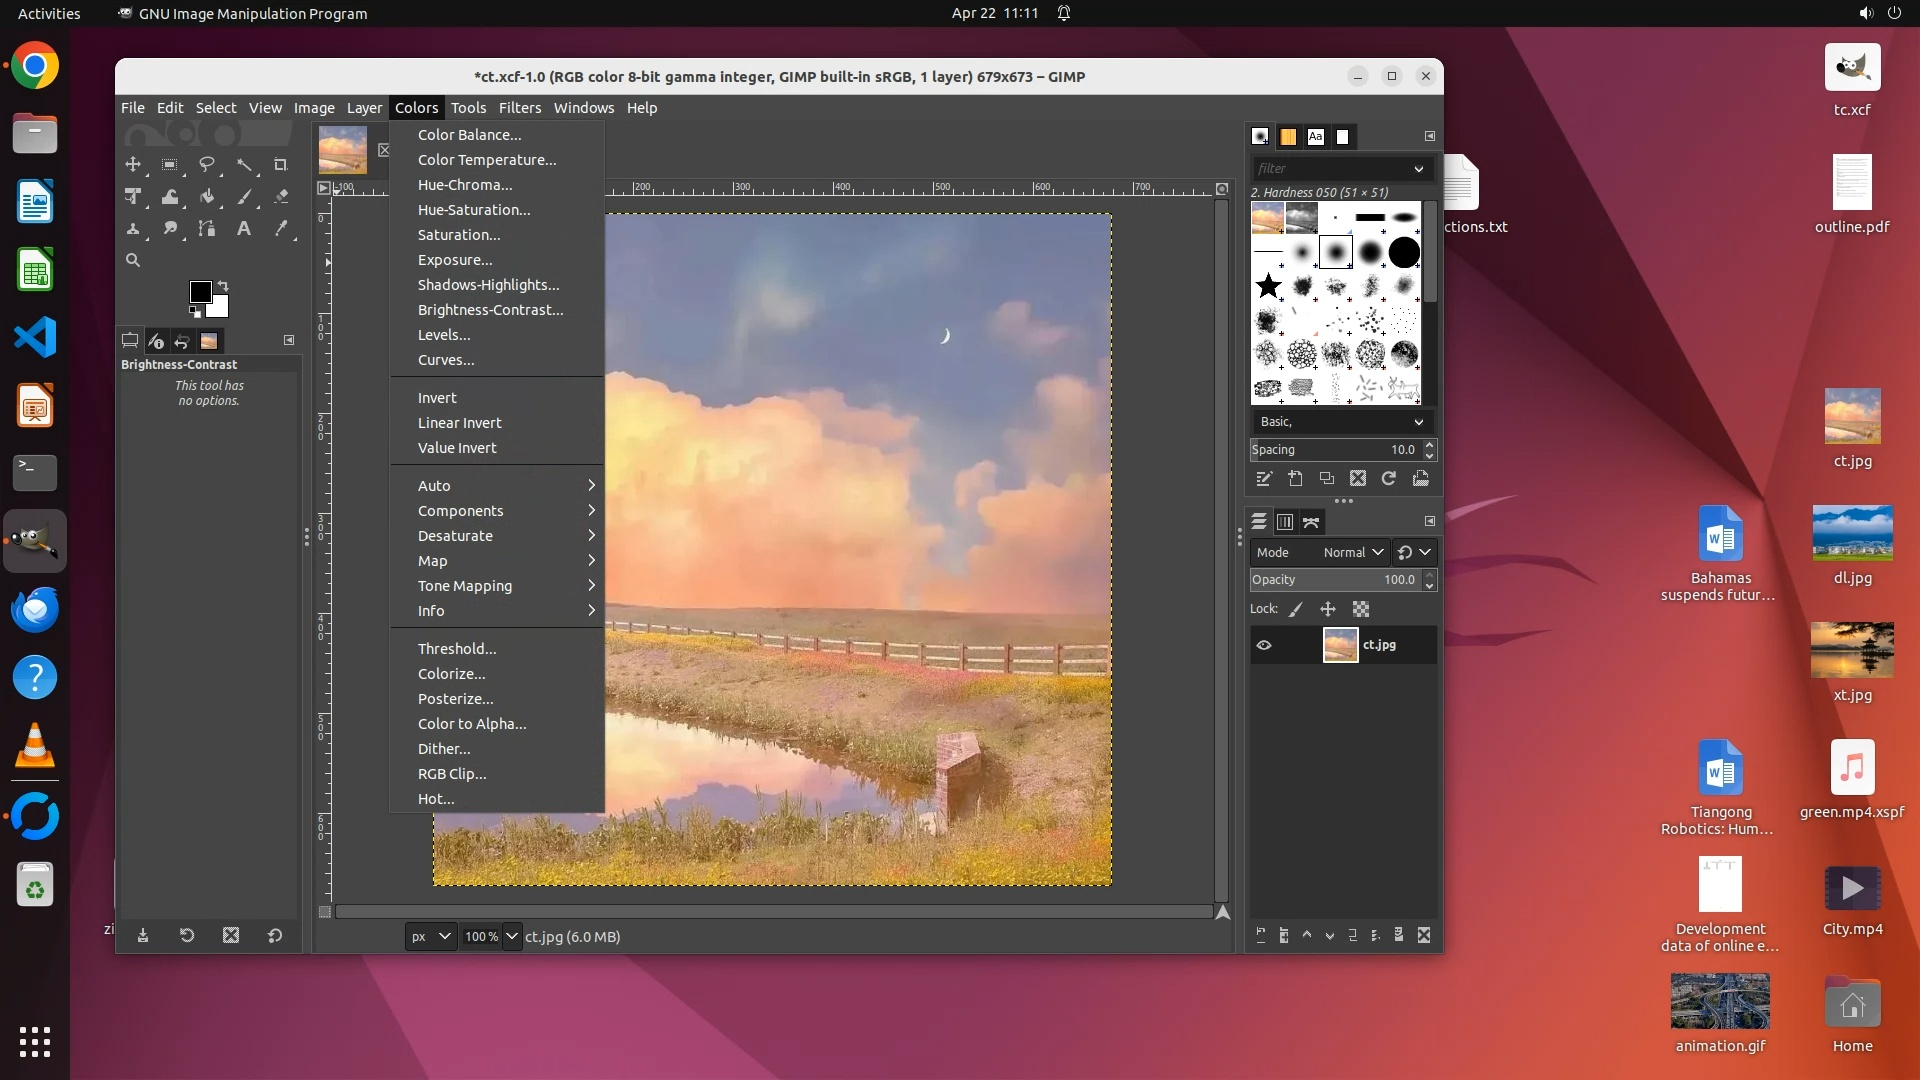Hide the ct.jpg layer with eye icon
1920x1080 pixels.
click(x=1264, y=645)
